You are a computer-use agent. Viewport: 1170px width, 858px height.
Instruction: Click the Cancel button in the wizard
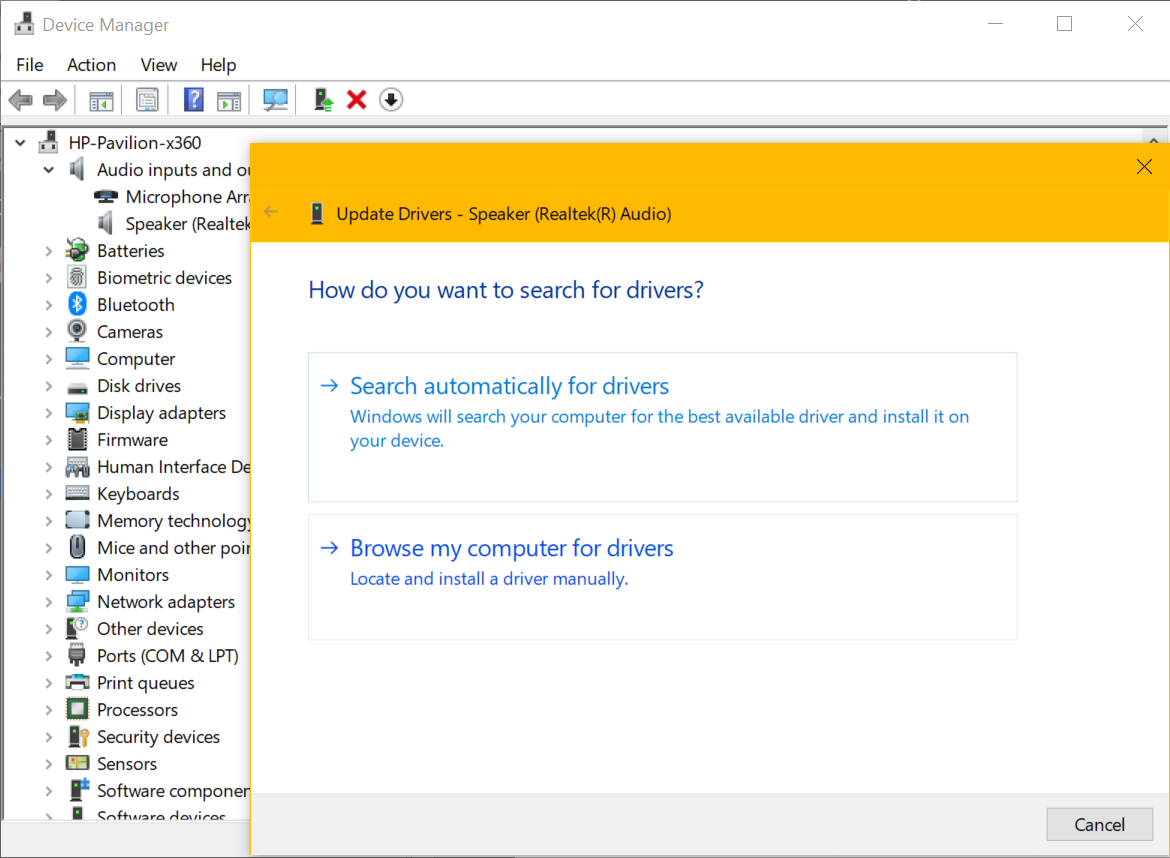(1099, 824)
